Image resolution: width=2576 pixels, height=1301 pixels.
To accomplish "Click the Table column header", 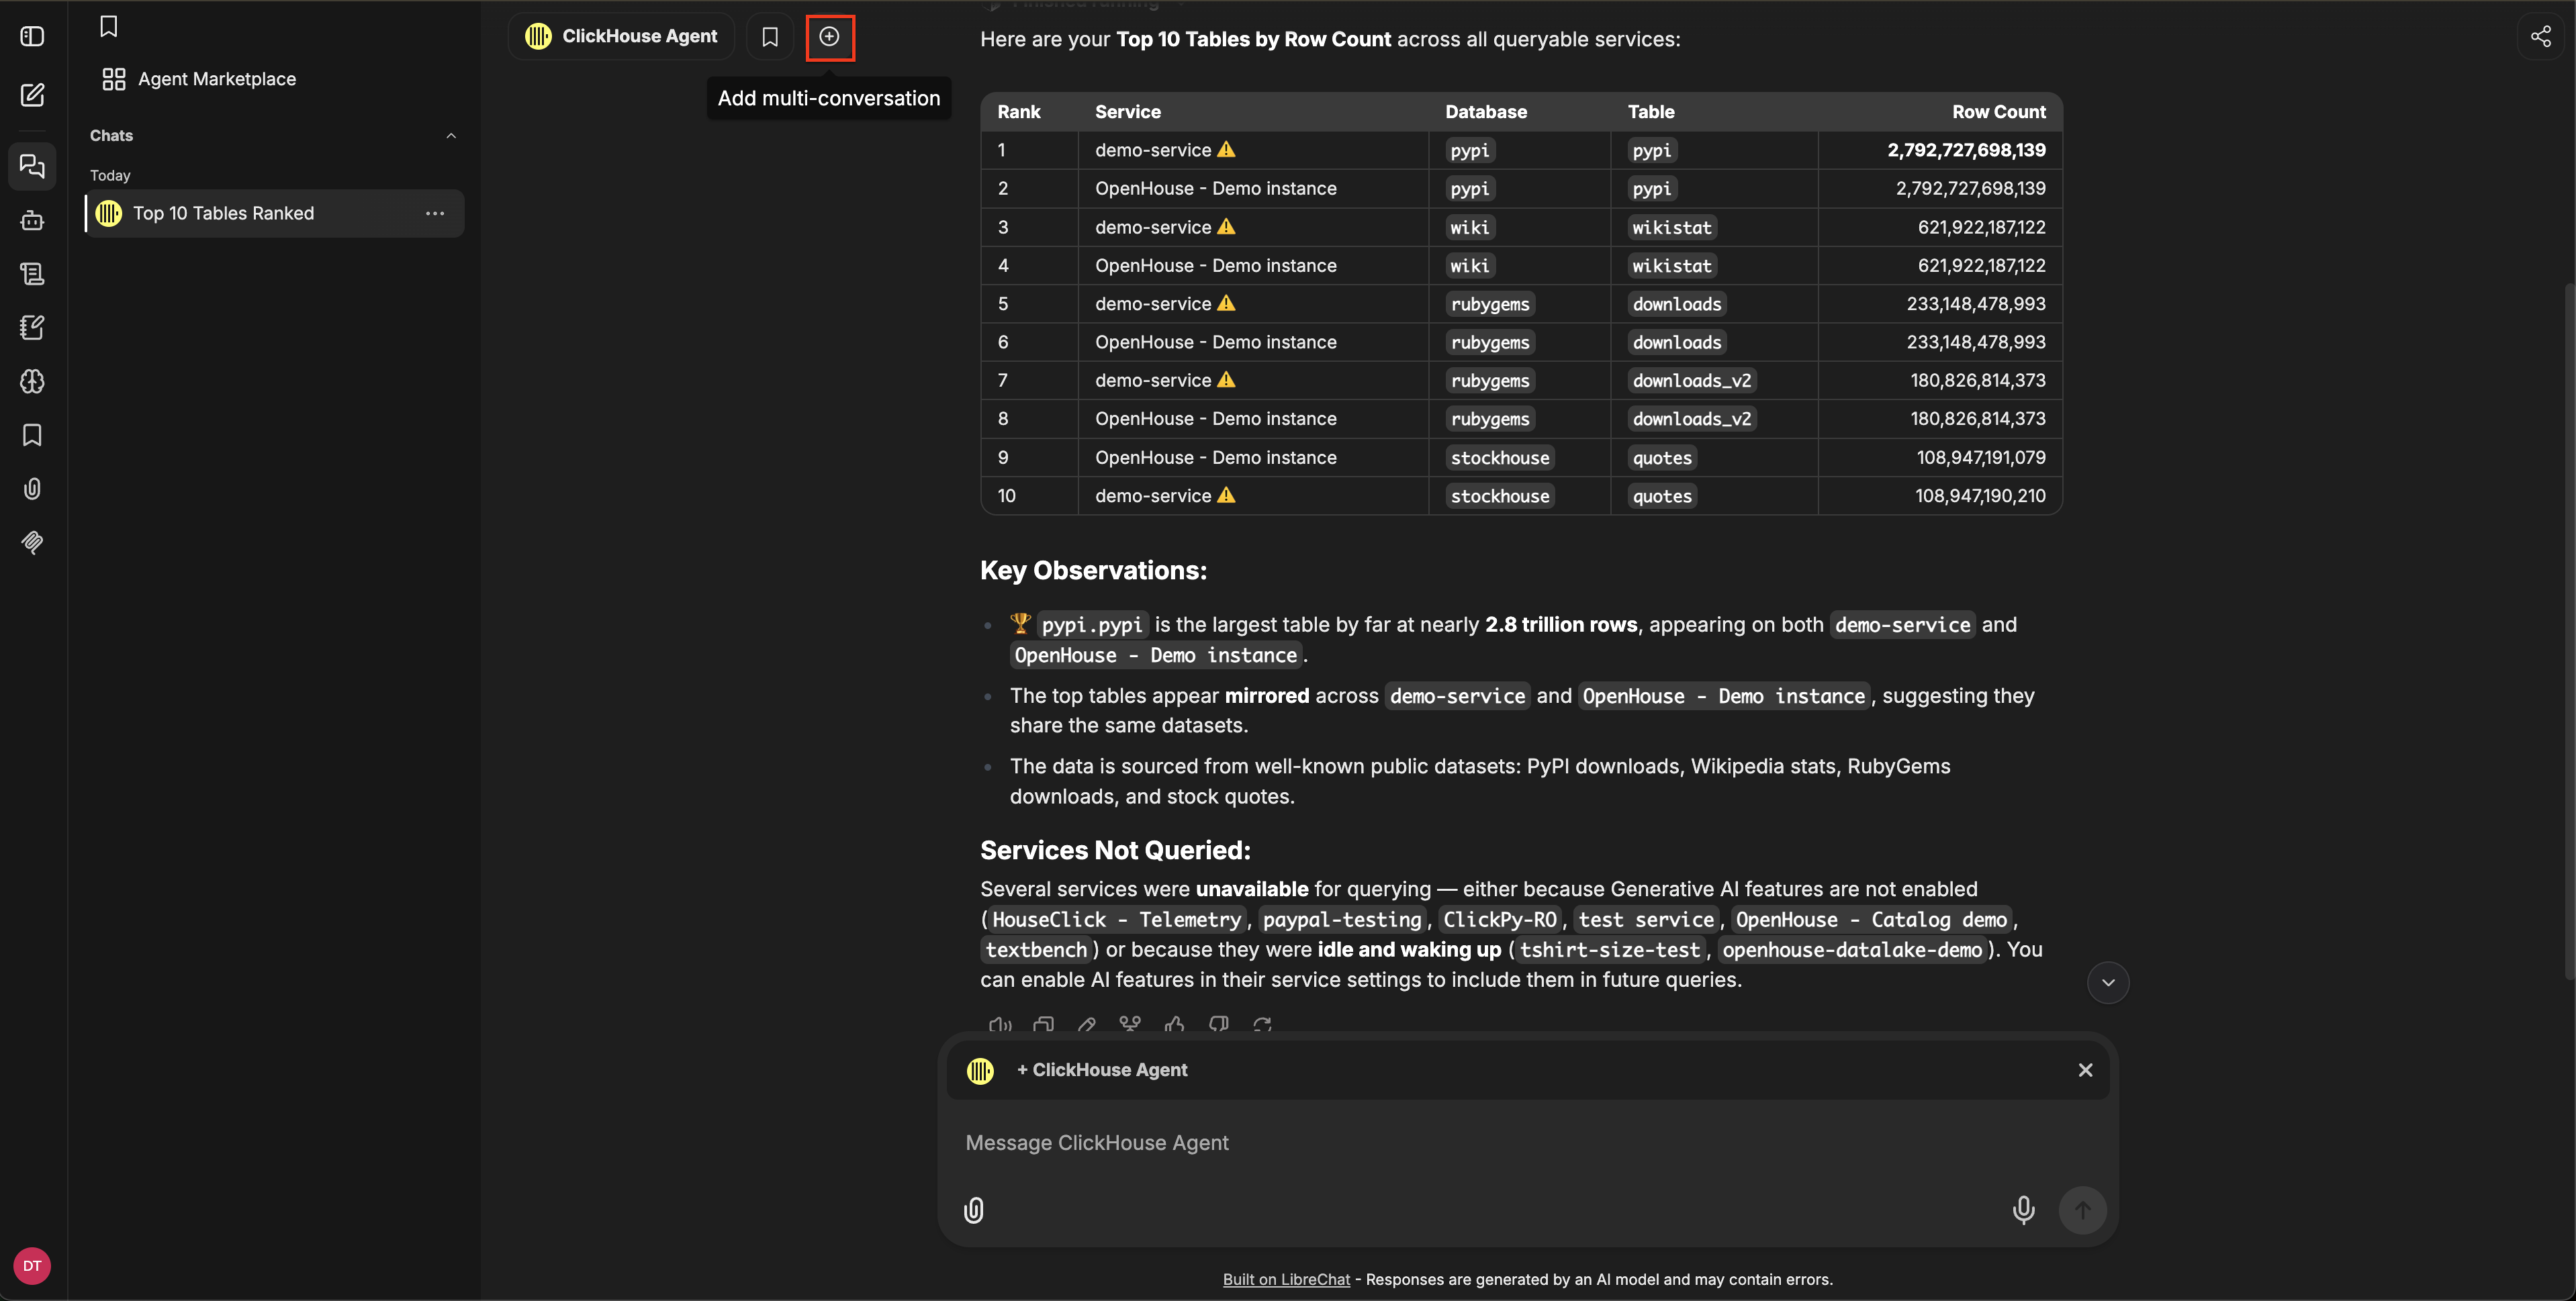I will tap(1651, 112).
